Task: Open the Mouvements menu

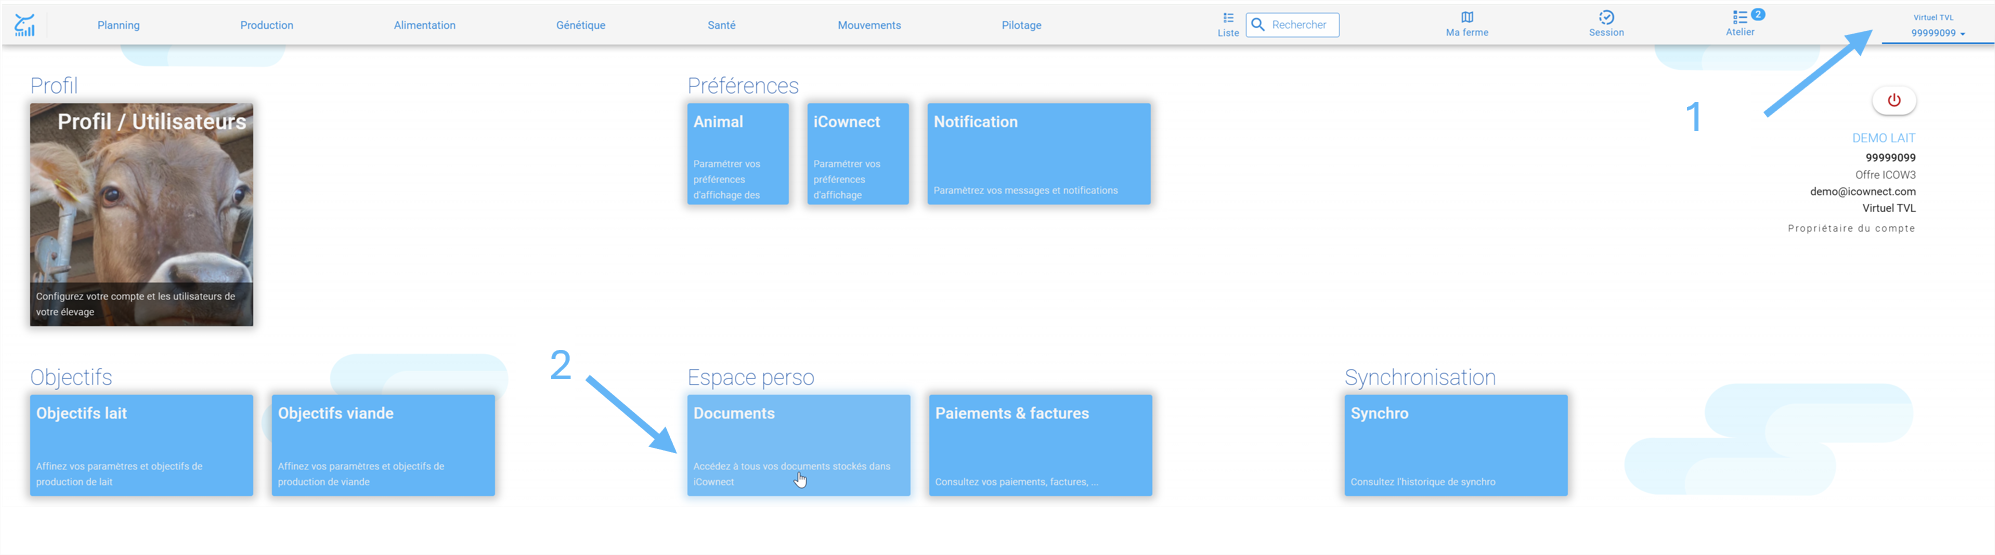Action: click(x=869, y=25)
